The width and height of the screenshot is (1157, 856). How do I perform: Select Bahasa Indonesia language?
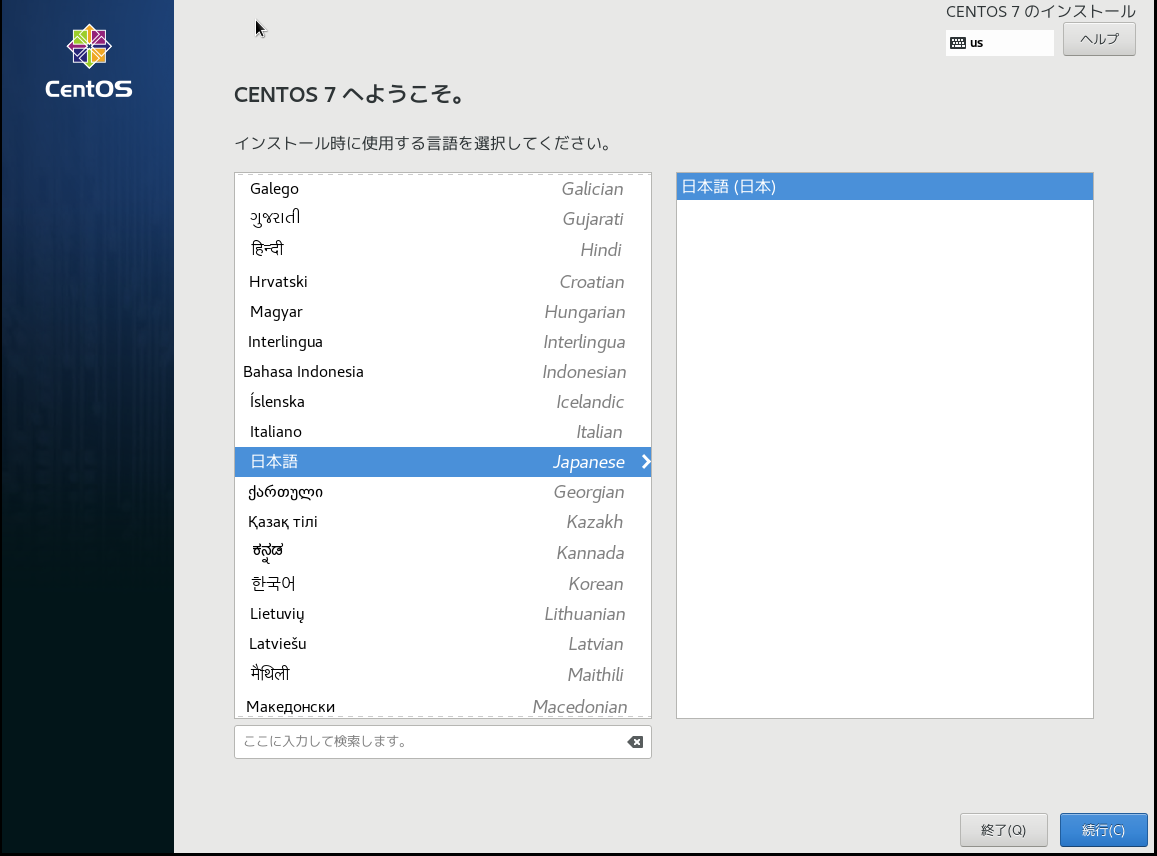(443, 372)
